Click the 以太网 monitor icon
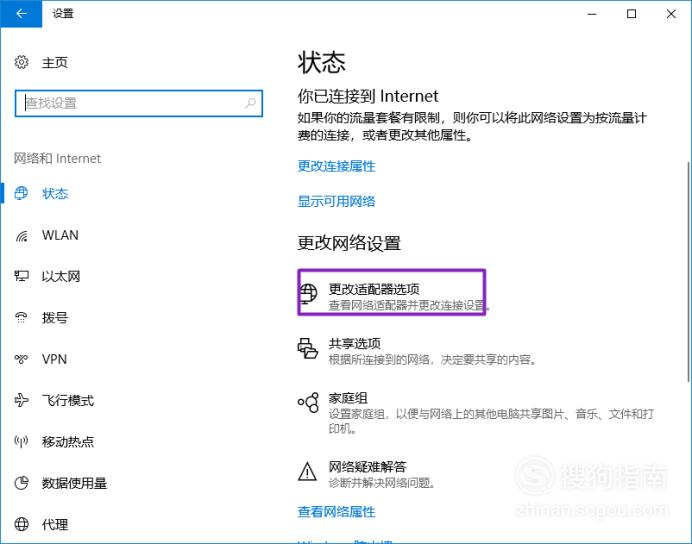Image resolution: width=692 pixels, height=544 pixels. click(21, 276)
